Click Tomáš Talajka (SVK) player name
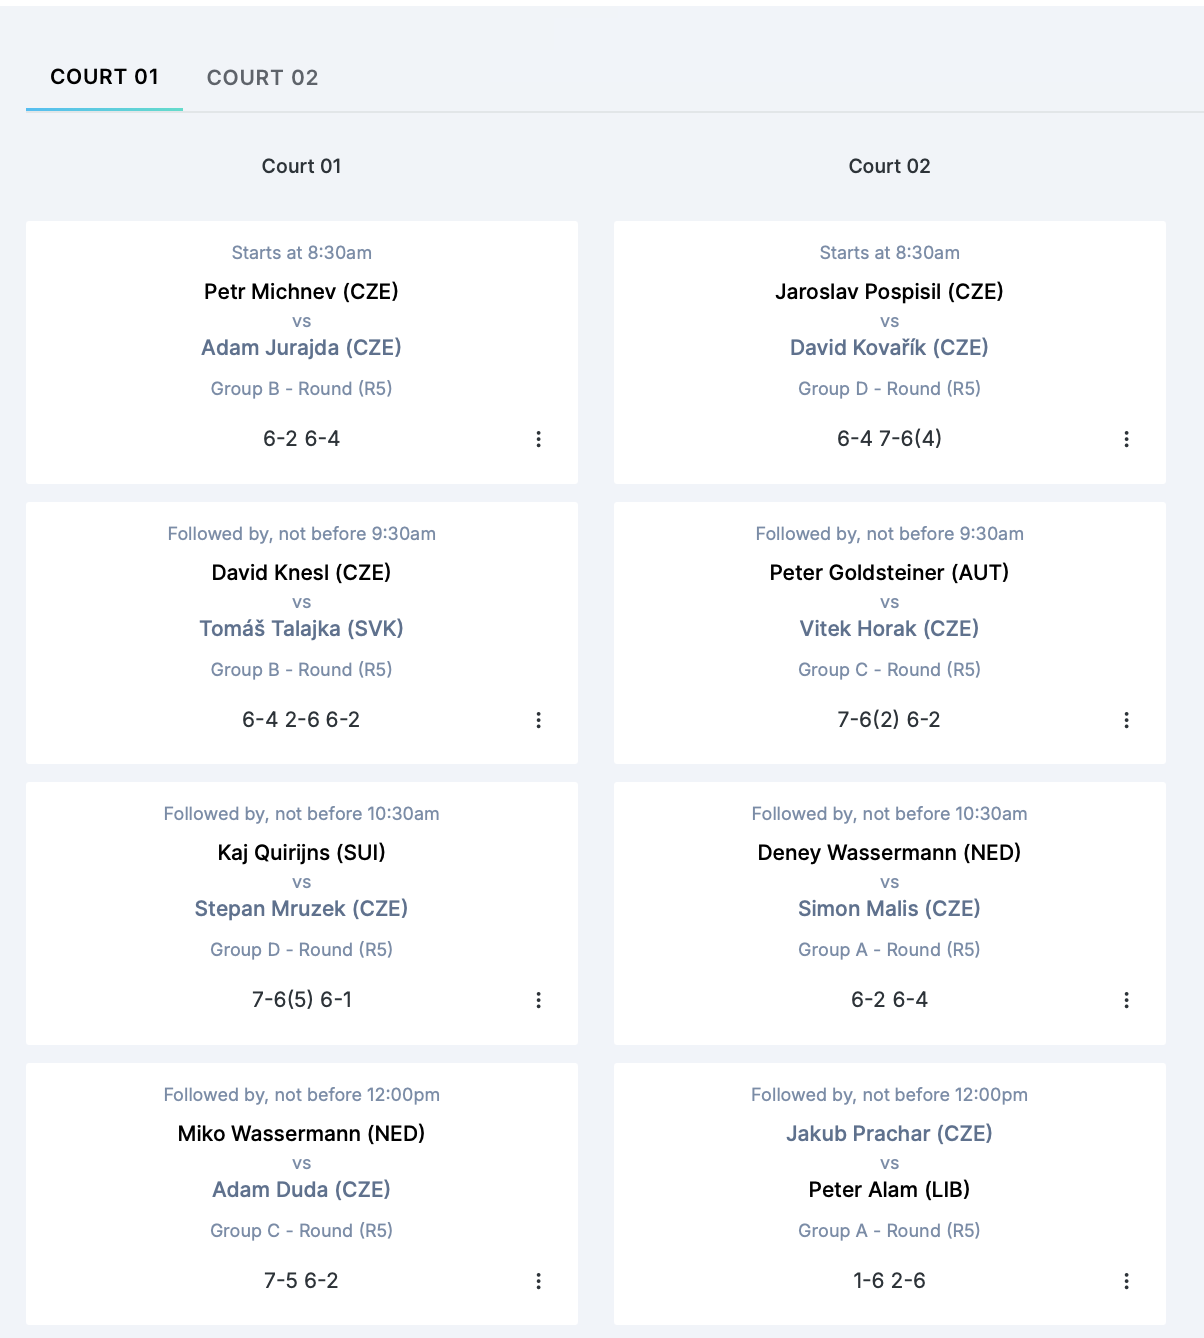Image resolution: width=1204 pixels, height=1338 pixels. click(301, 629)
